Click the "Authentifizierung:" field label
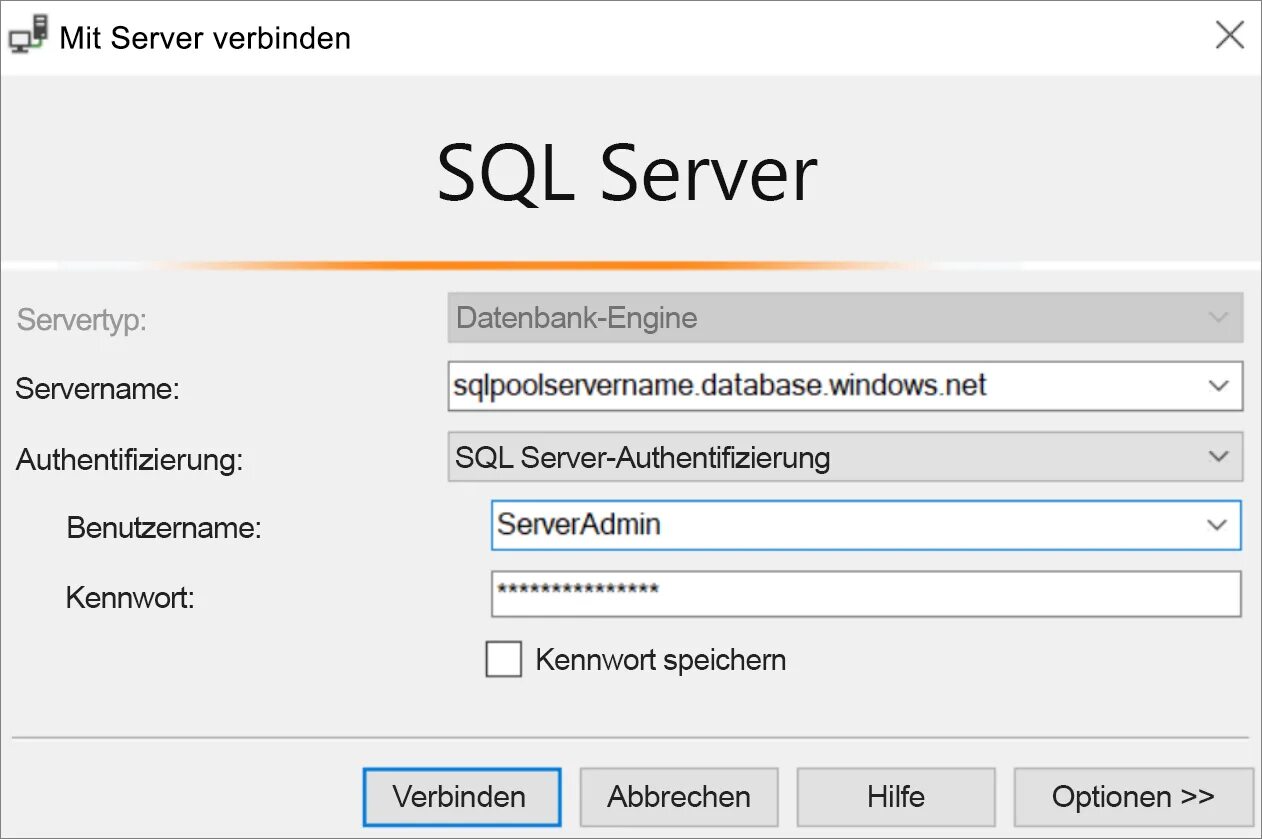This screenshot has width=1262, height=839. [x=129, y=460]
